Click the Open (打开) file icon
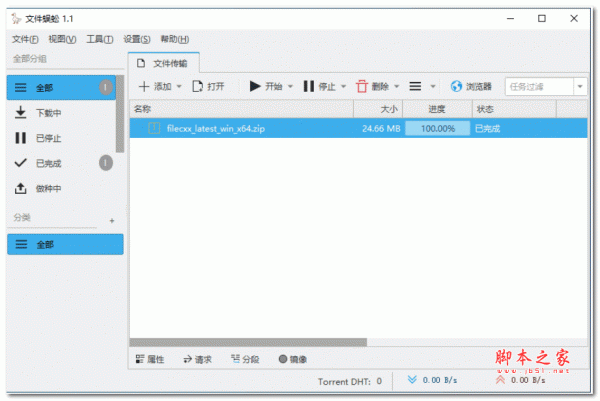600x401 pixels. (x=197, y=86)
